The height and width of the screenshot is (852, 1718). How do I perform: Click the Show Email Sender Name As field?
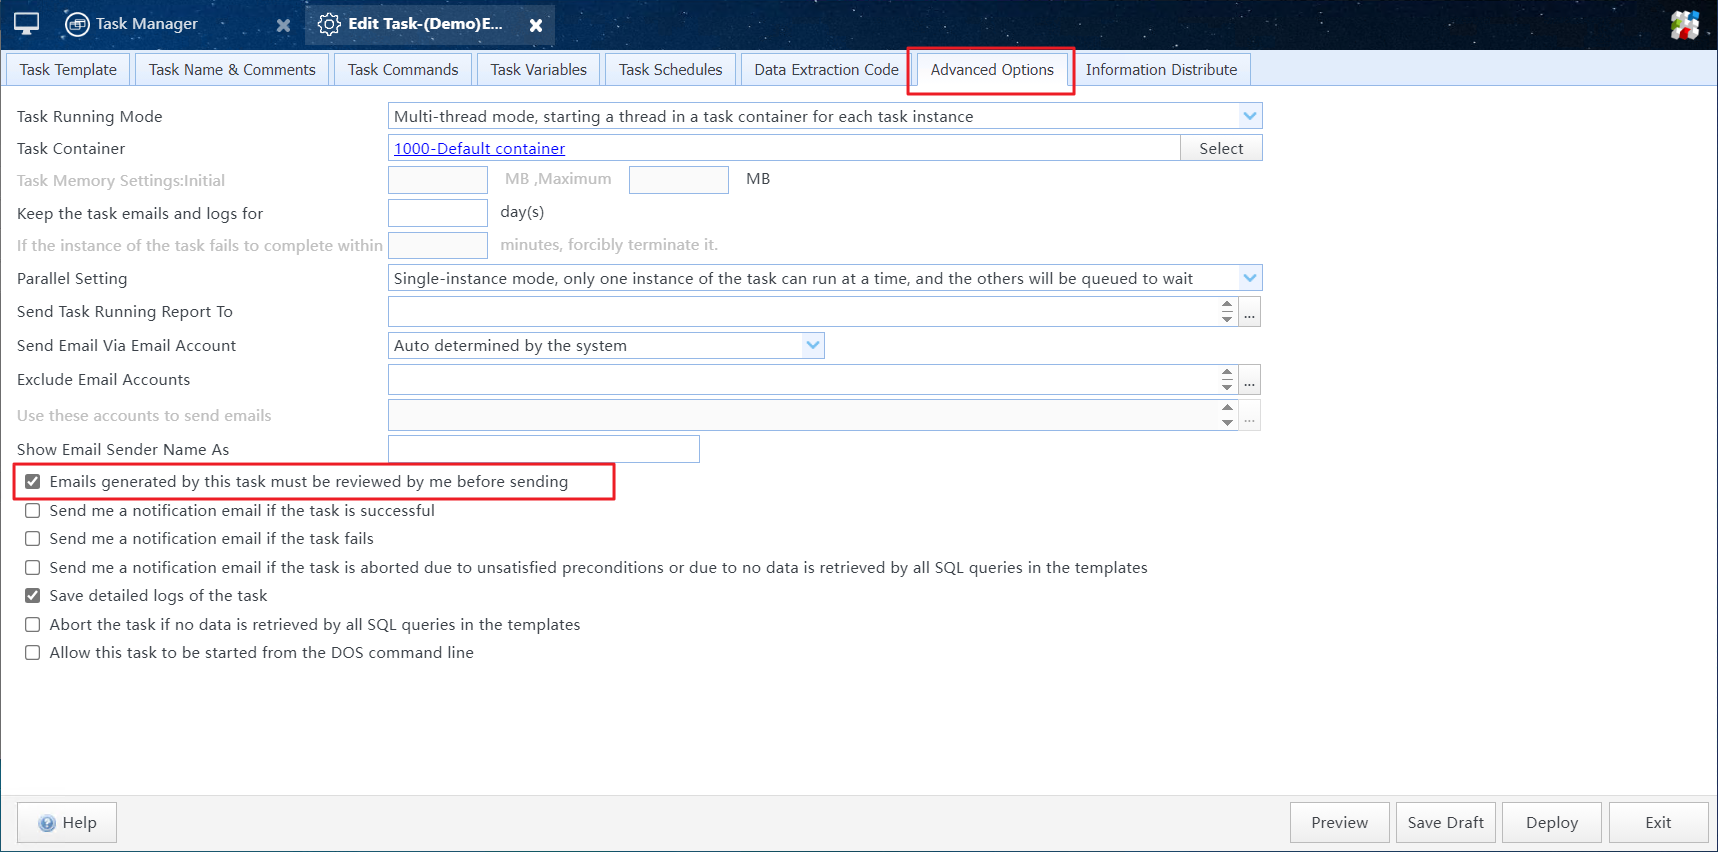coord(543,449)
